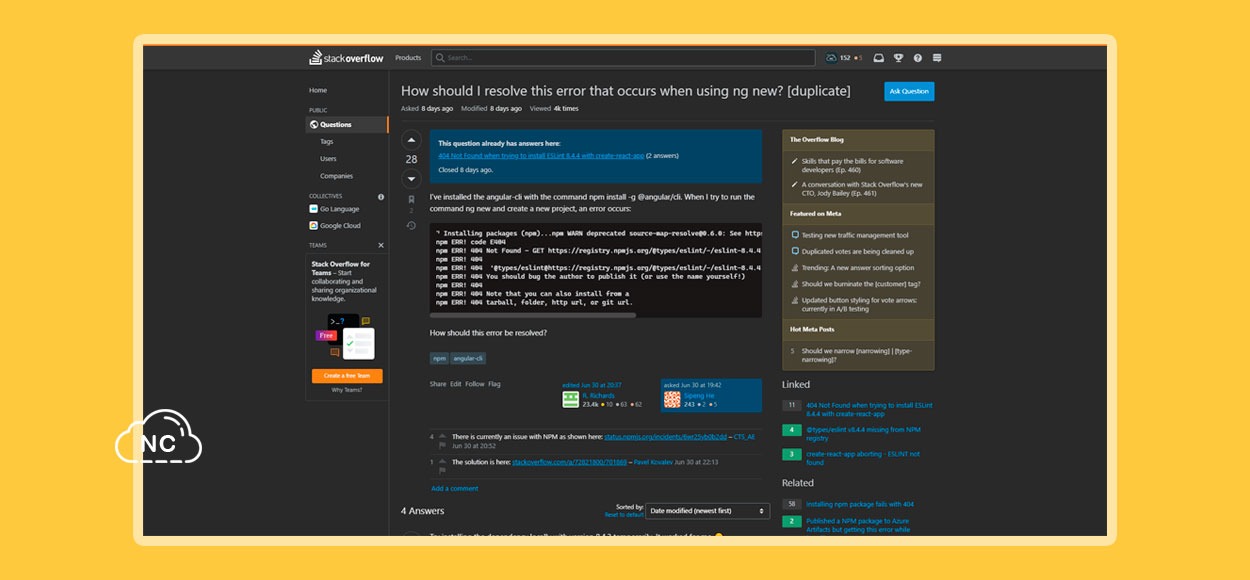Click Add a comment
1250x580 pixels.
454,489
